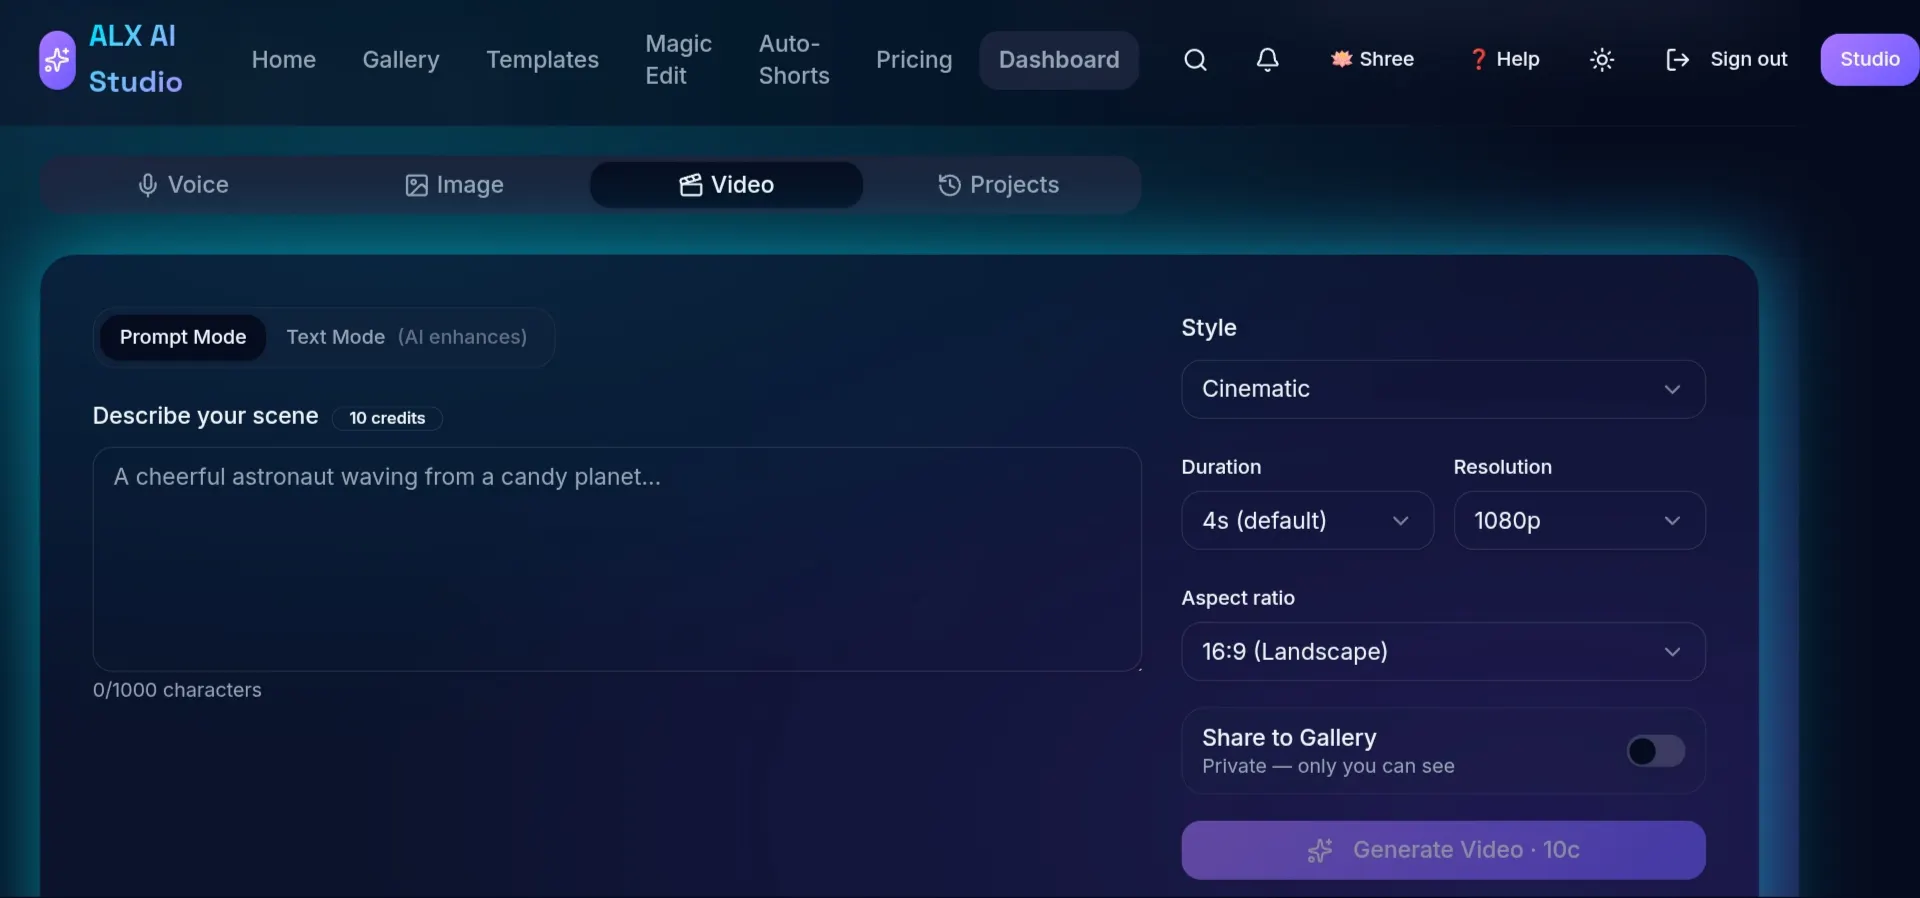Click the microphone icon in Voice tab
The width and height of the screenshot is (1920, 898).
tap(148, 185)
